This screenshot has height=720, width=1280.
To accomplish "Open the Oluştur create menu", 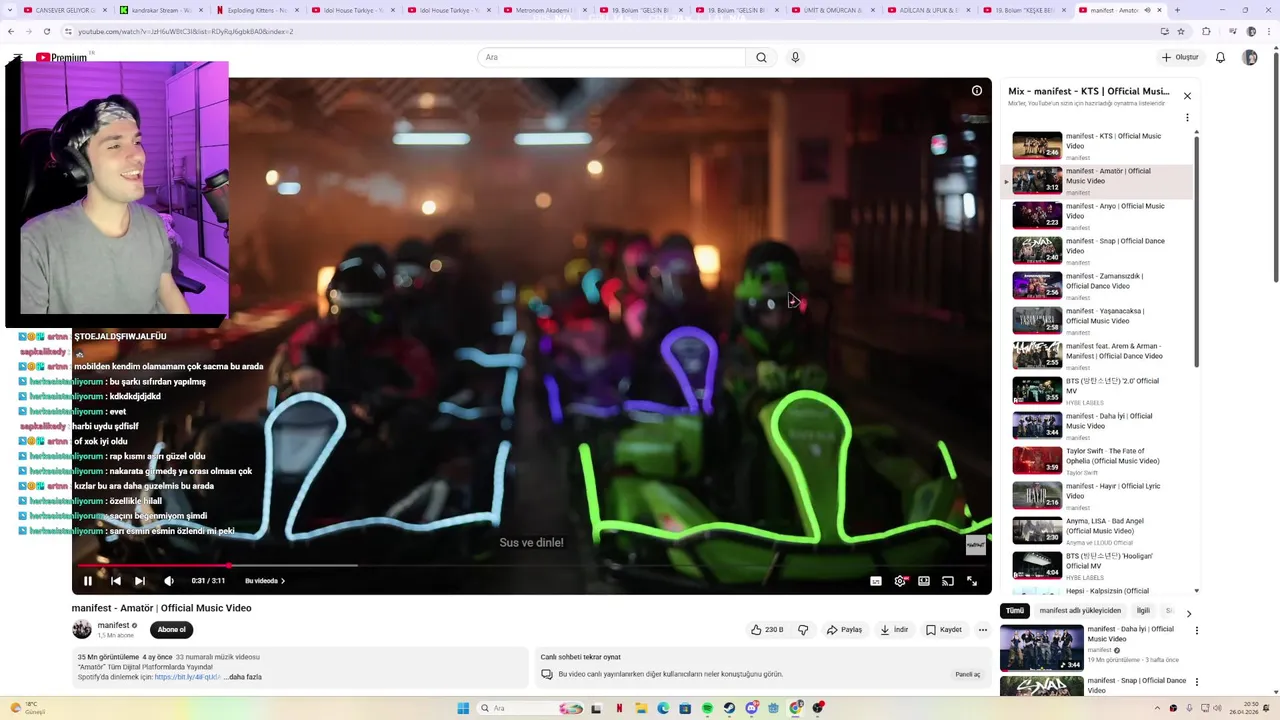I will pyautogui.click(x=1180, y=57).
